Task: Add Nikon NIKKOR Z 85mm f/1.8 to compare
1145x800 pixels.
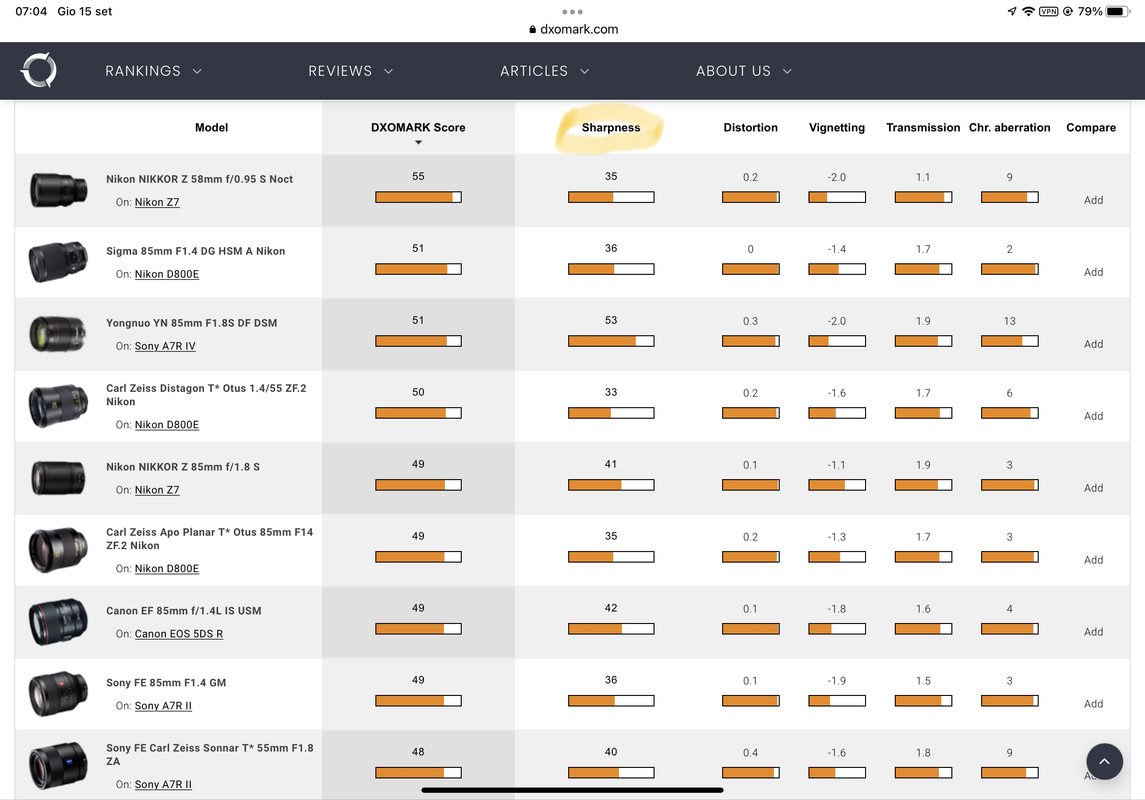Action: click(1093, 488)
